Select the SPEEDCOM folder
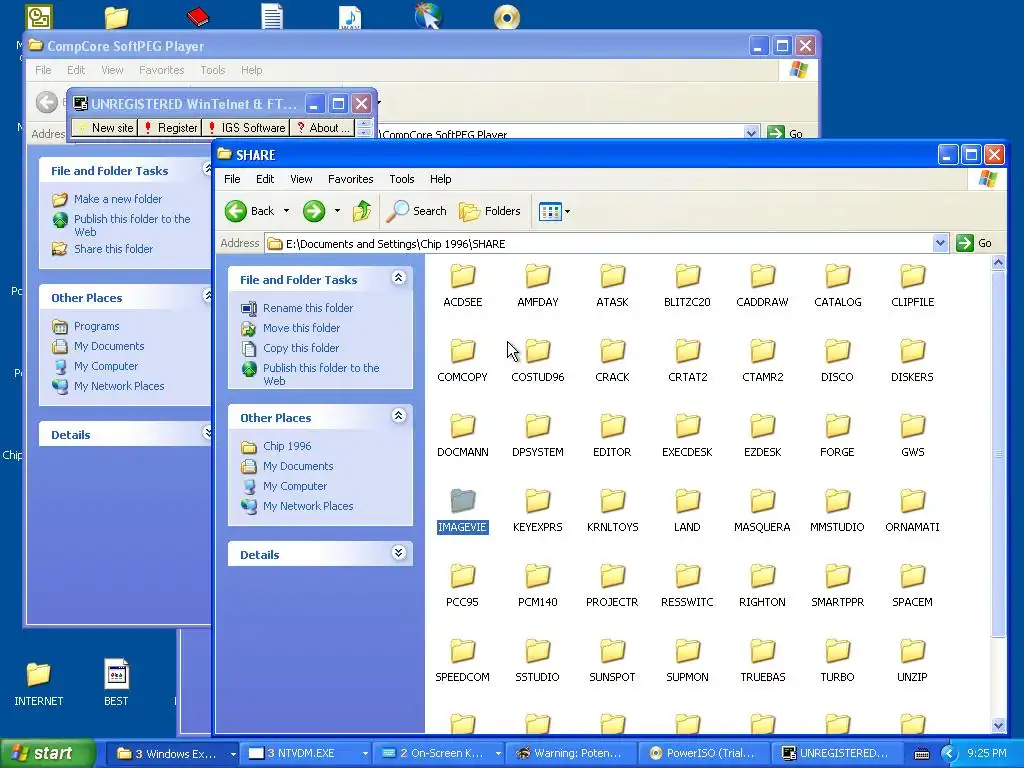Screen dimensions: 1024x768 (x=462, y=662)
